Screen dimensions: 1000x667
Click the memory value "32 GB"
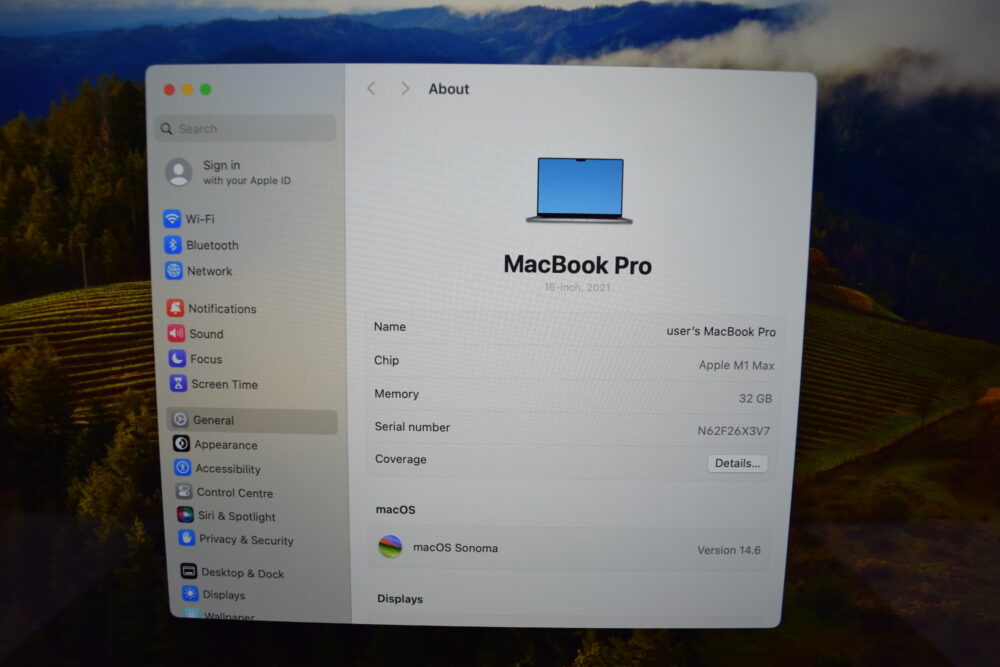(755, 398)
